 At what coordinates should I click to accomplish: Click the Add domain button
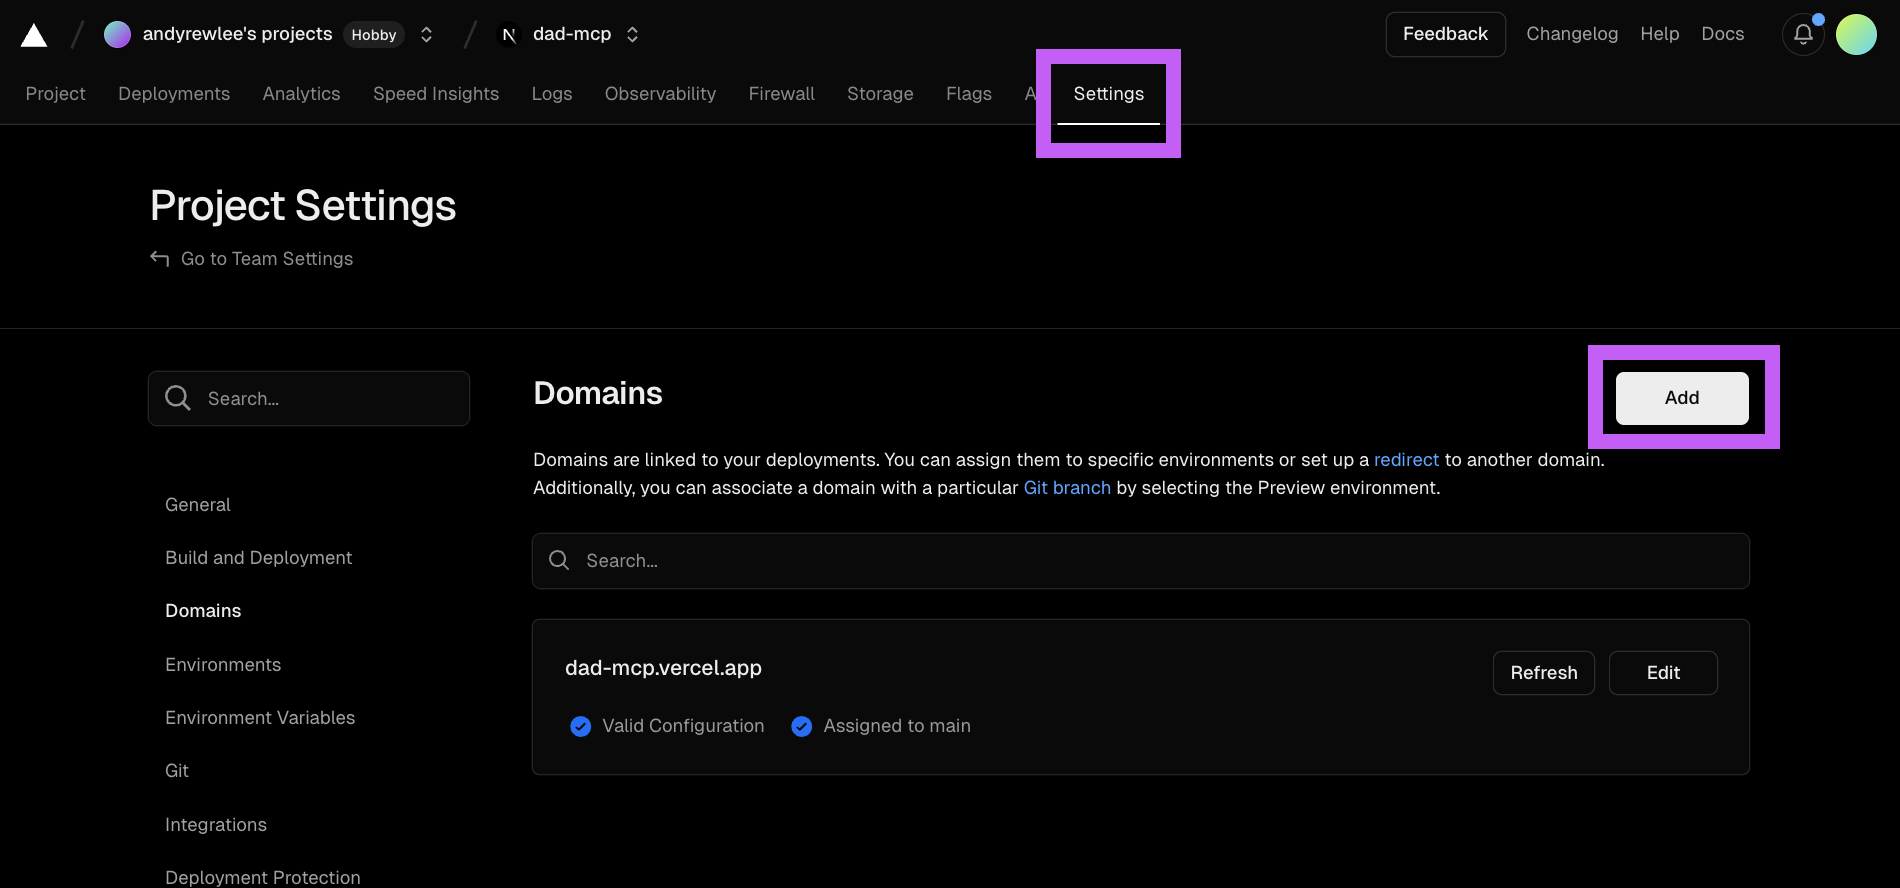coord(1682,398)
